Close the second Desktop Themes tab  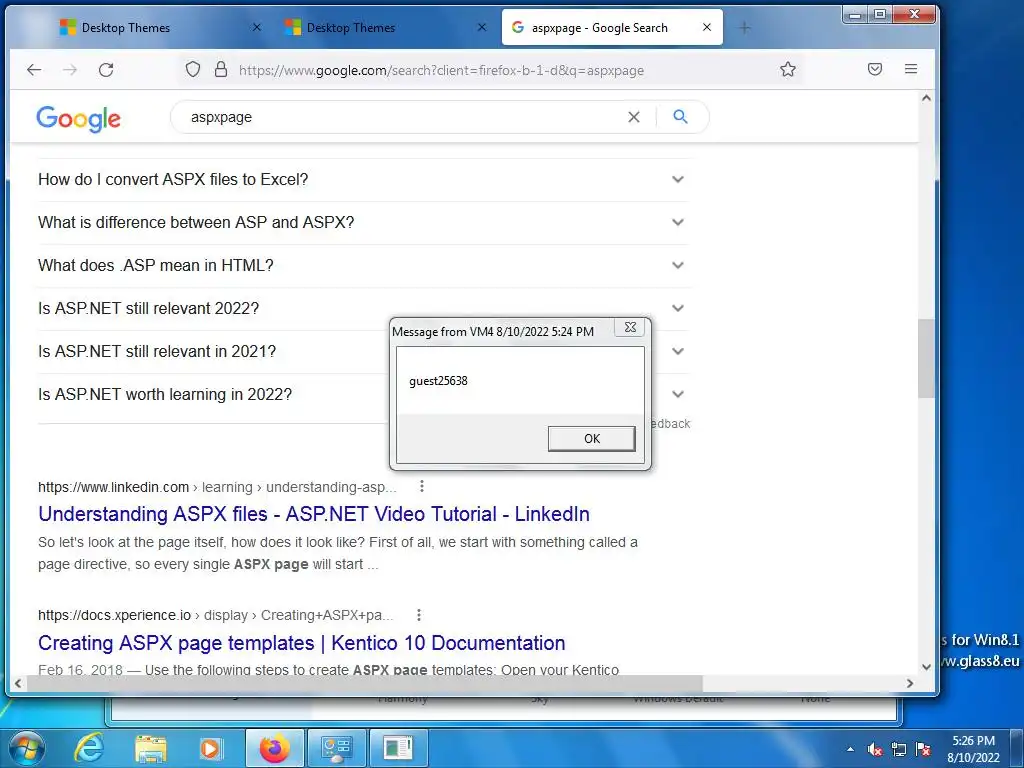482,27
